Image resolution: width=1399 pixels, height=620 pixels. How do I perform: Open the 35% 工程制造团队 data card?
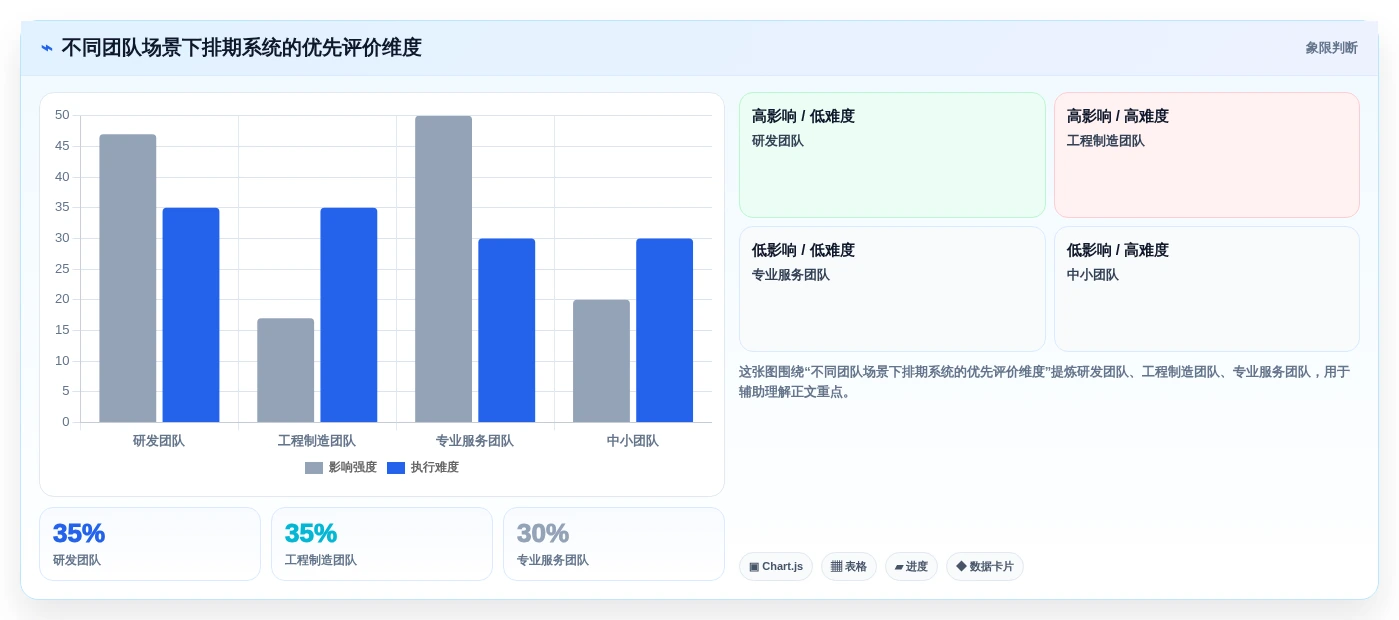point(382,544)
